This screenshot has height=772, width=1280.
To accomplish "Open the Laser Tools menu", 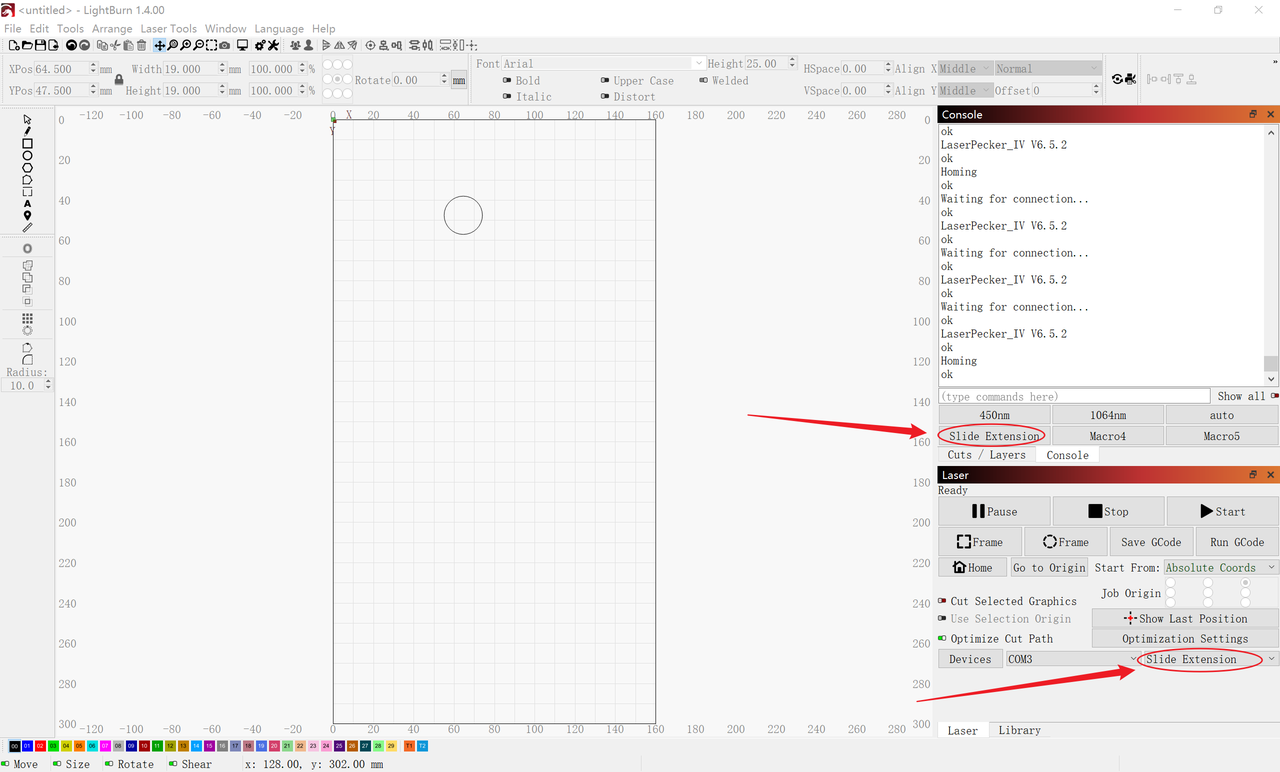I will point(168,29).
